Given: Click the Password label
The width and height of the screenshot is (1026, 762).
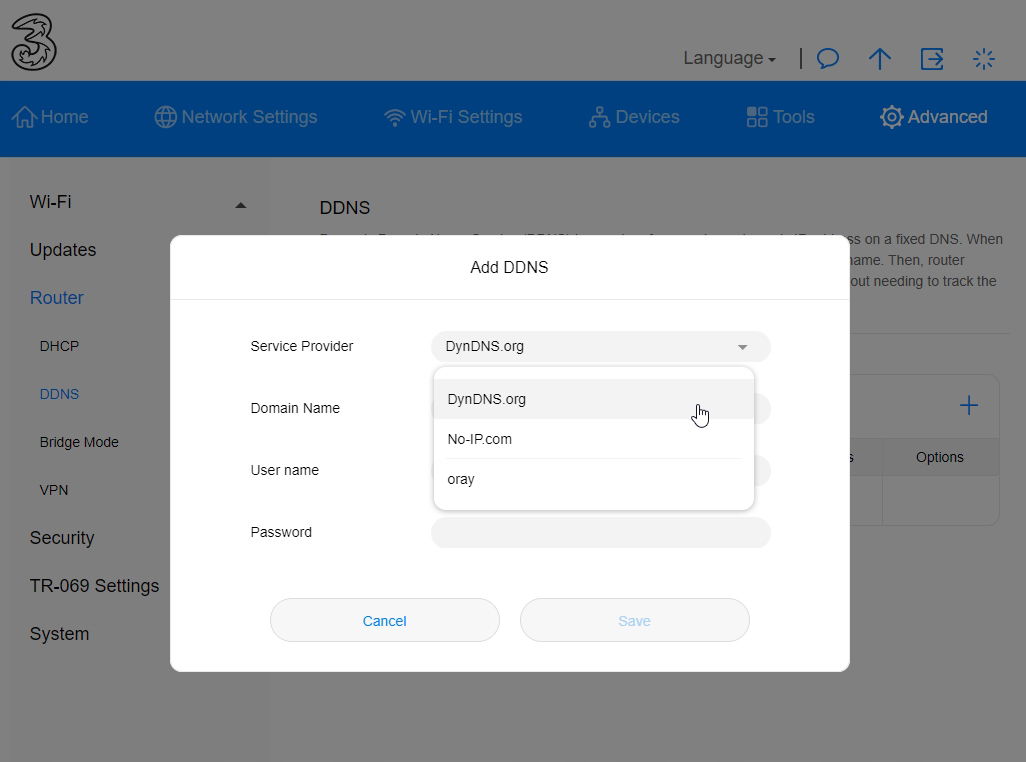Looking at the screenshot, I should click(x=281, y=532).
